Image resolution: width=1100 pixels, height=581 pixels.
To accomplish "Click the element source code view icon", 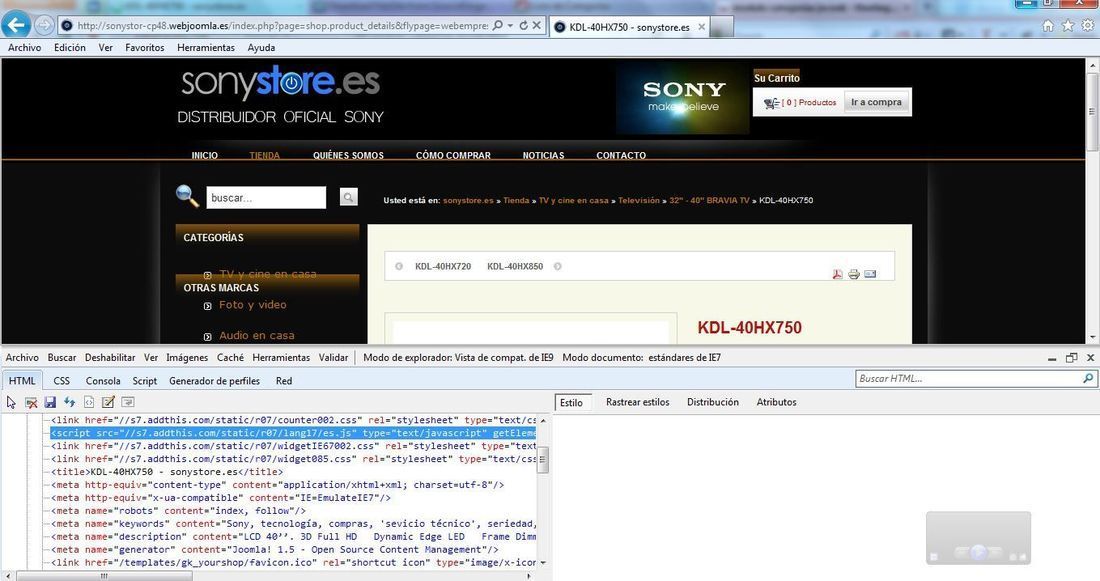I will click(89, 402).
